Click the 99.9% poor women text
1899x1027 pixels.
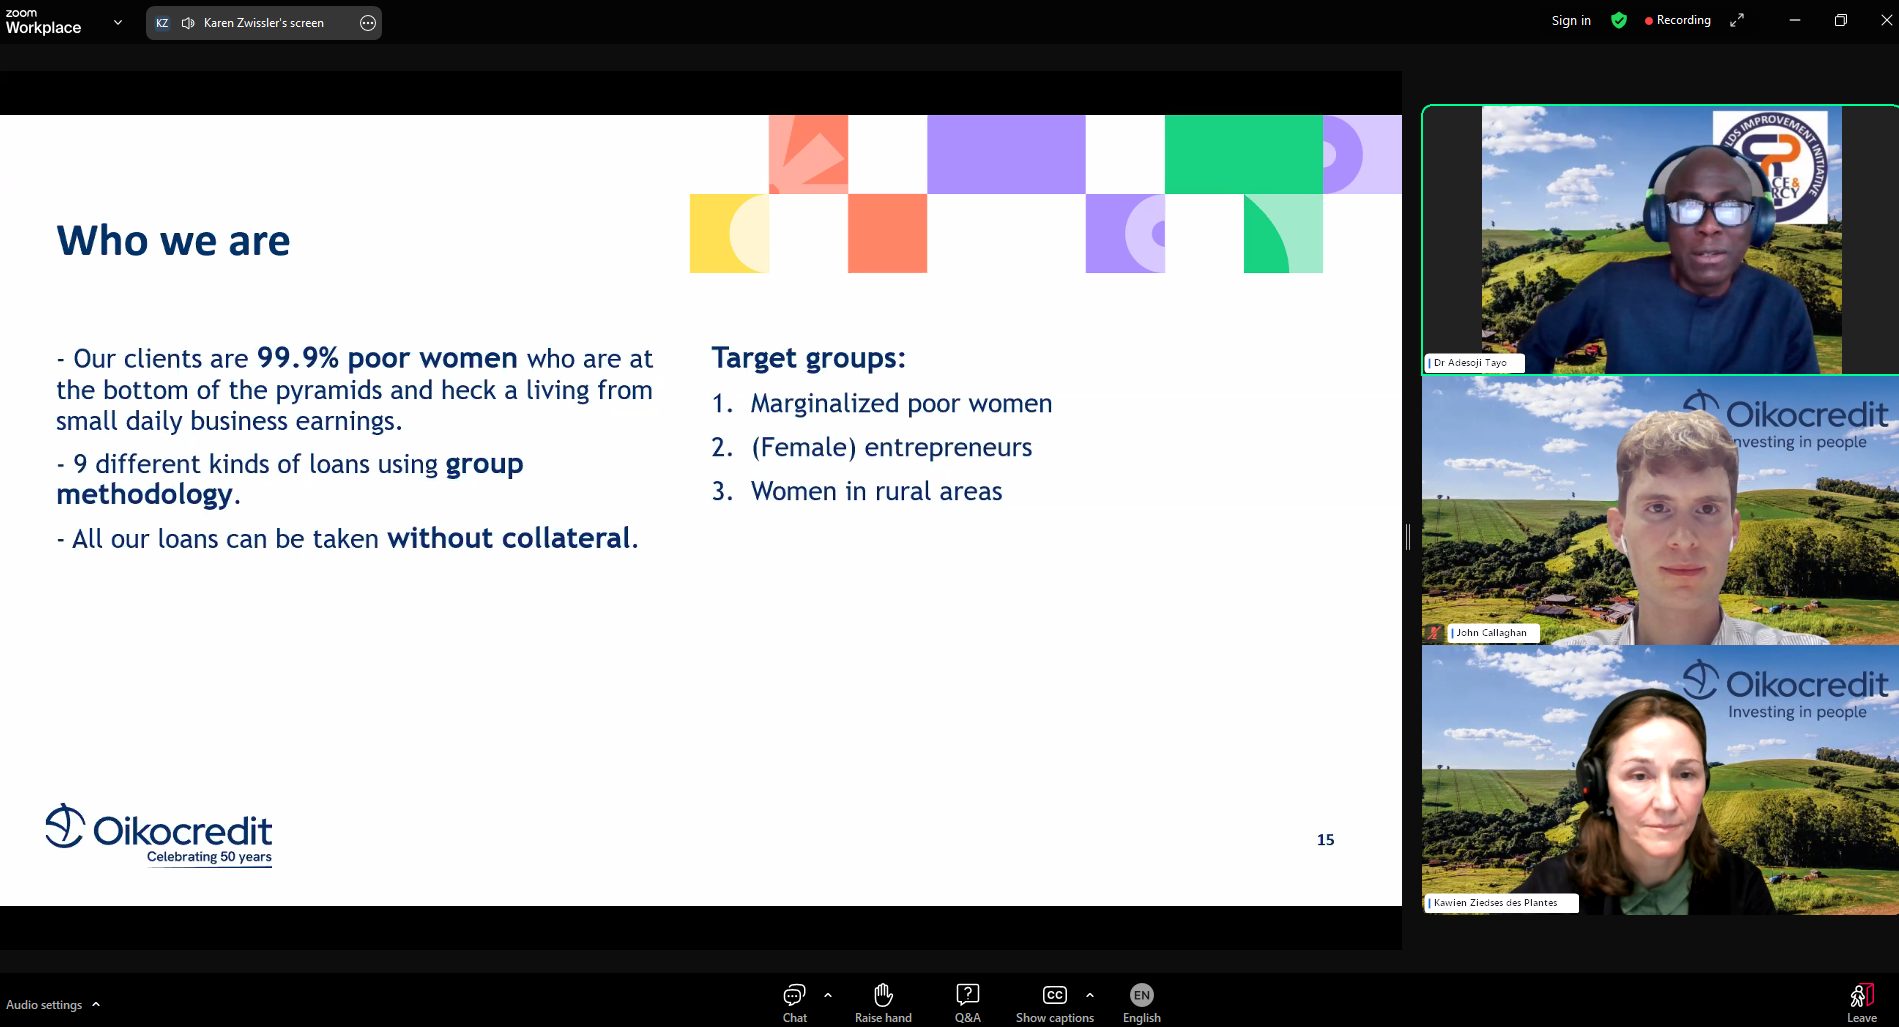[x=387, y=358]
